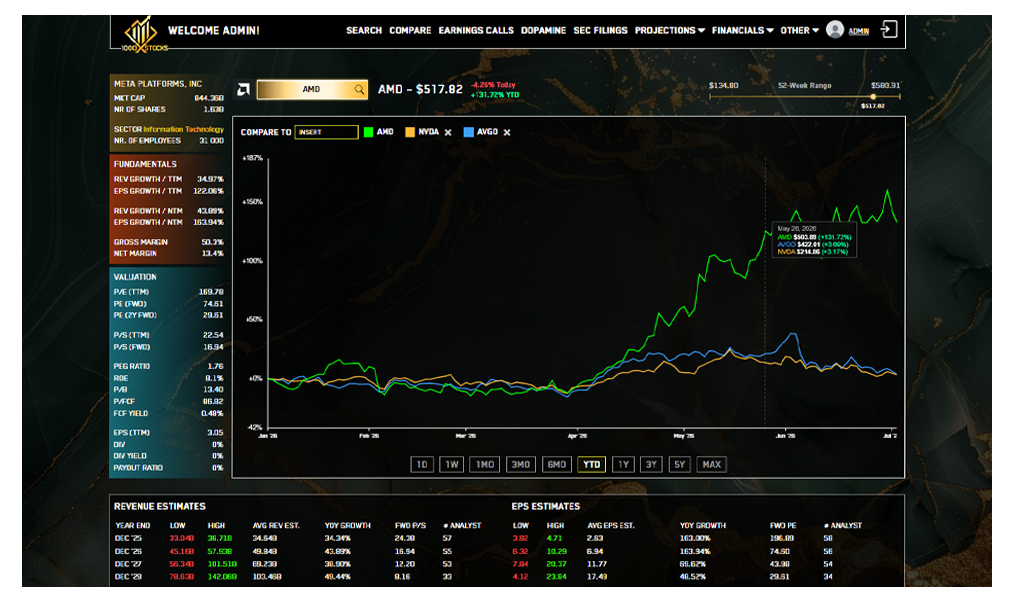Image resolution: width=1012 pixels, height=600 pixels.
Task: Open the Search page
Action: pos(364,30)
